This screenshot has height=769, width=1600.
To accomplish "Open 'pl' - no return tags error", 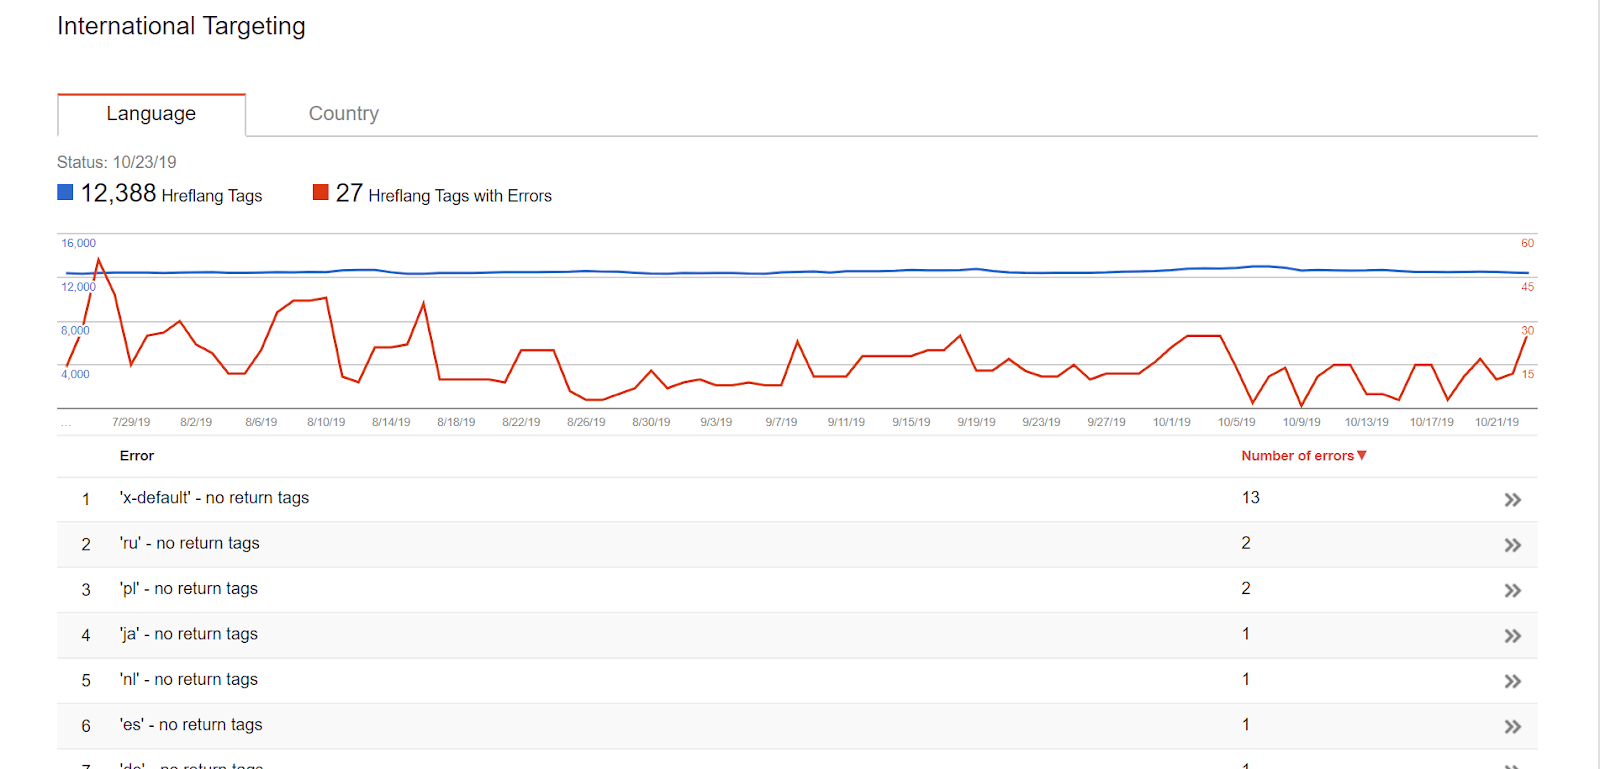I will point(184,589).
